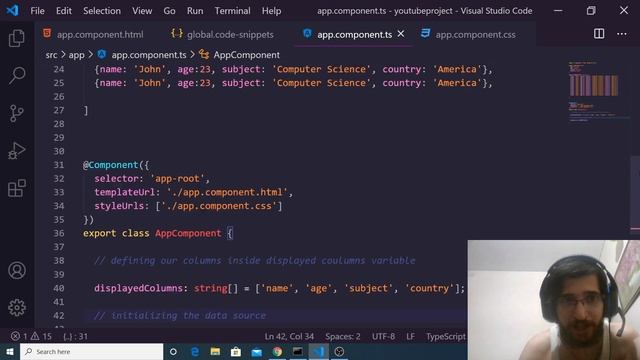The height and width of the screenshot is (360, 640).
Task: Open the Help menu
Action: tap(271, 11)
